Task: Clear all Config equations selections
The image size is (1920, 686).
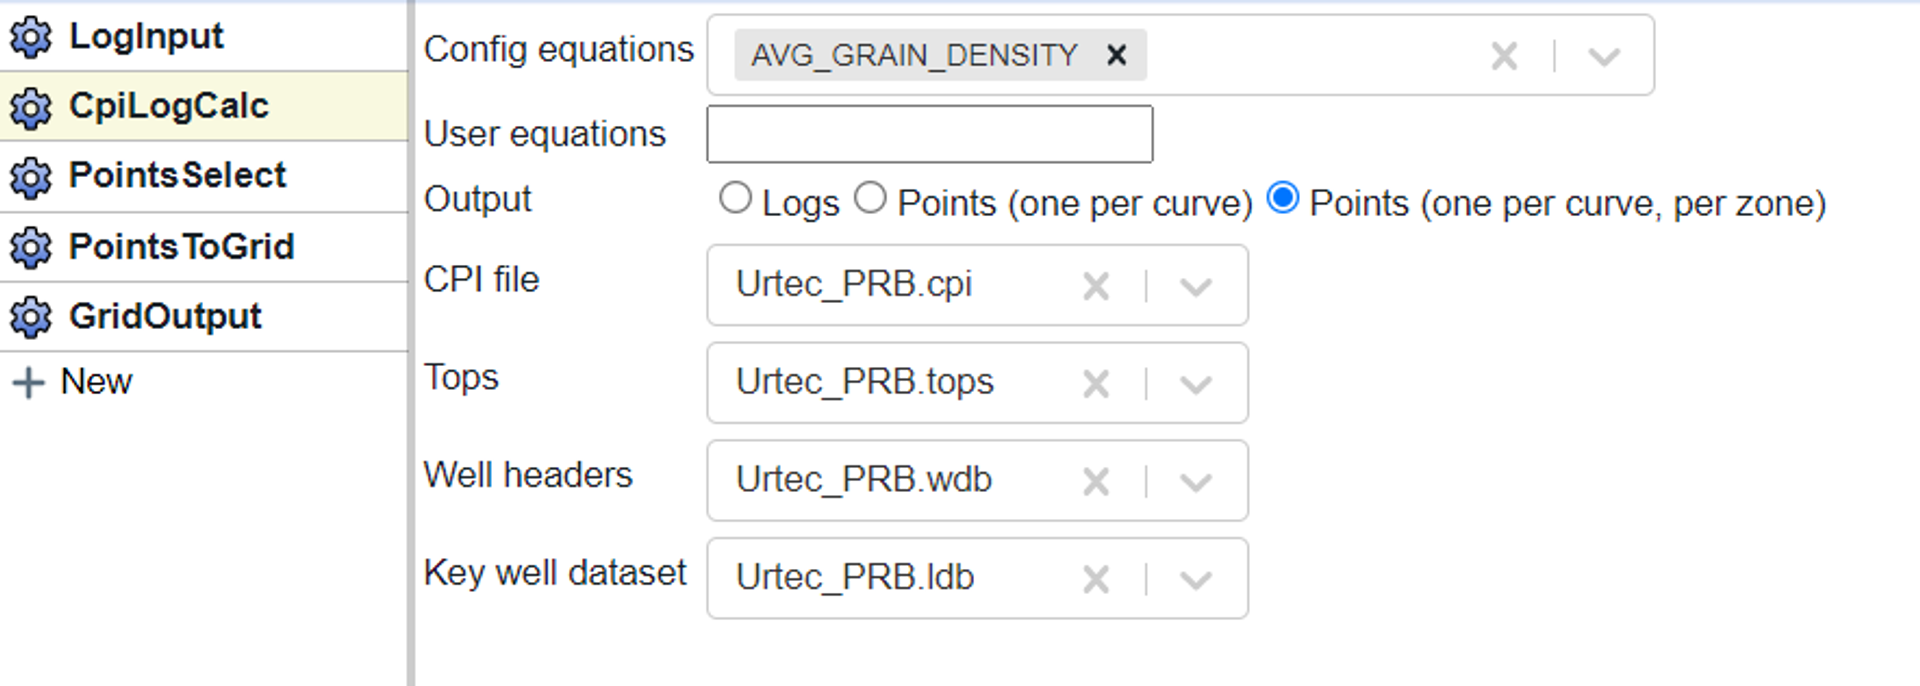Action: pos(1504,56)
